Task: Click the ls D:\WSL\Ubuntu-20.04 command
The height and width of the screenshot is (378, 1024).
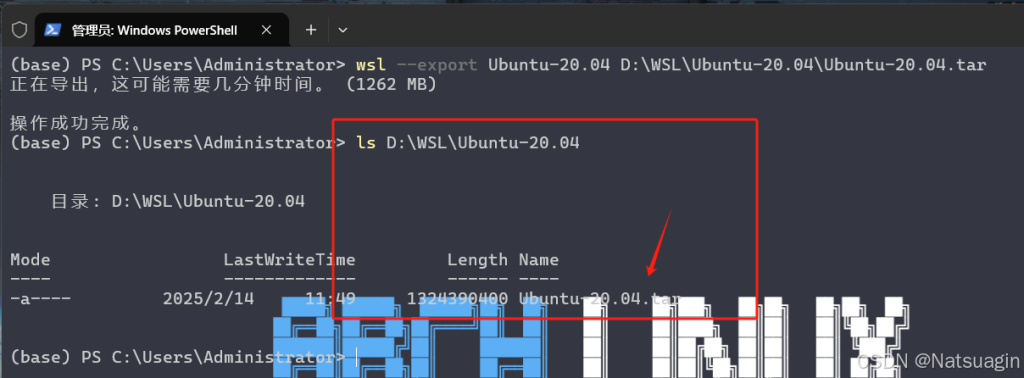Action: click(x=468, y=142)
